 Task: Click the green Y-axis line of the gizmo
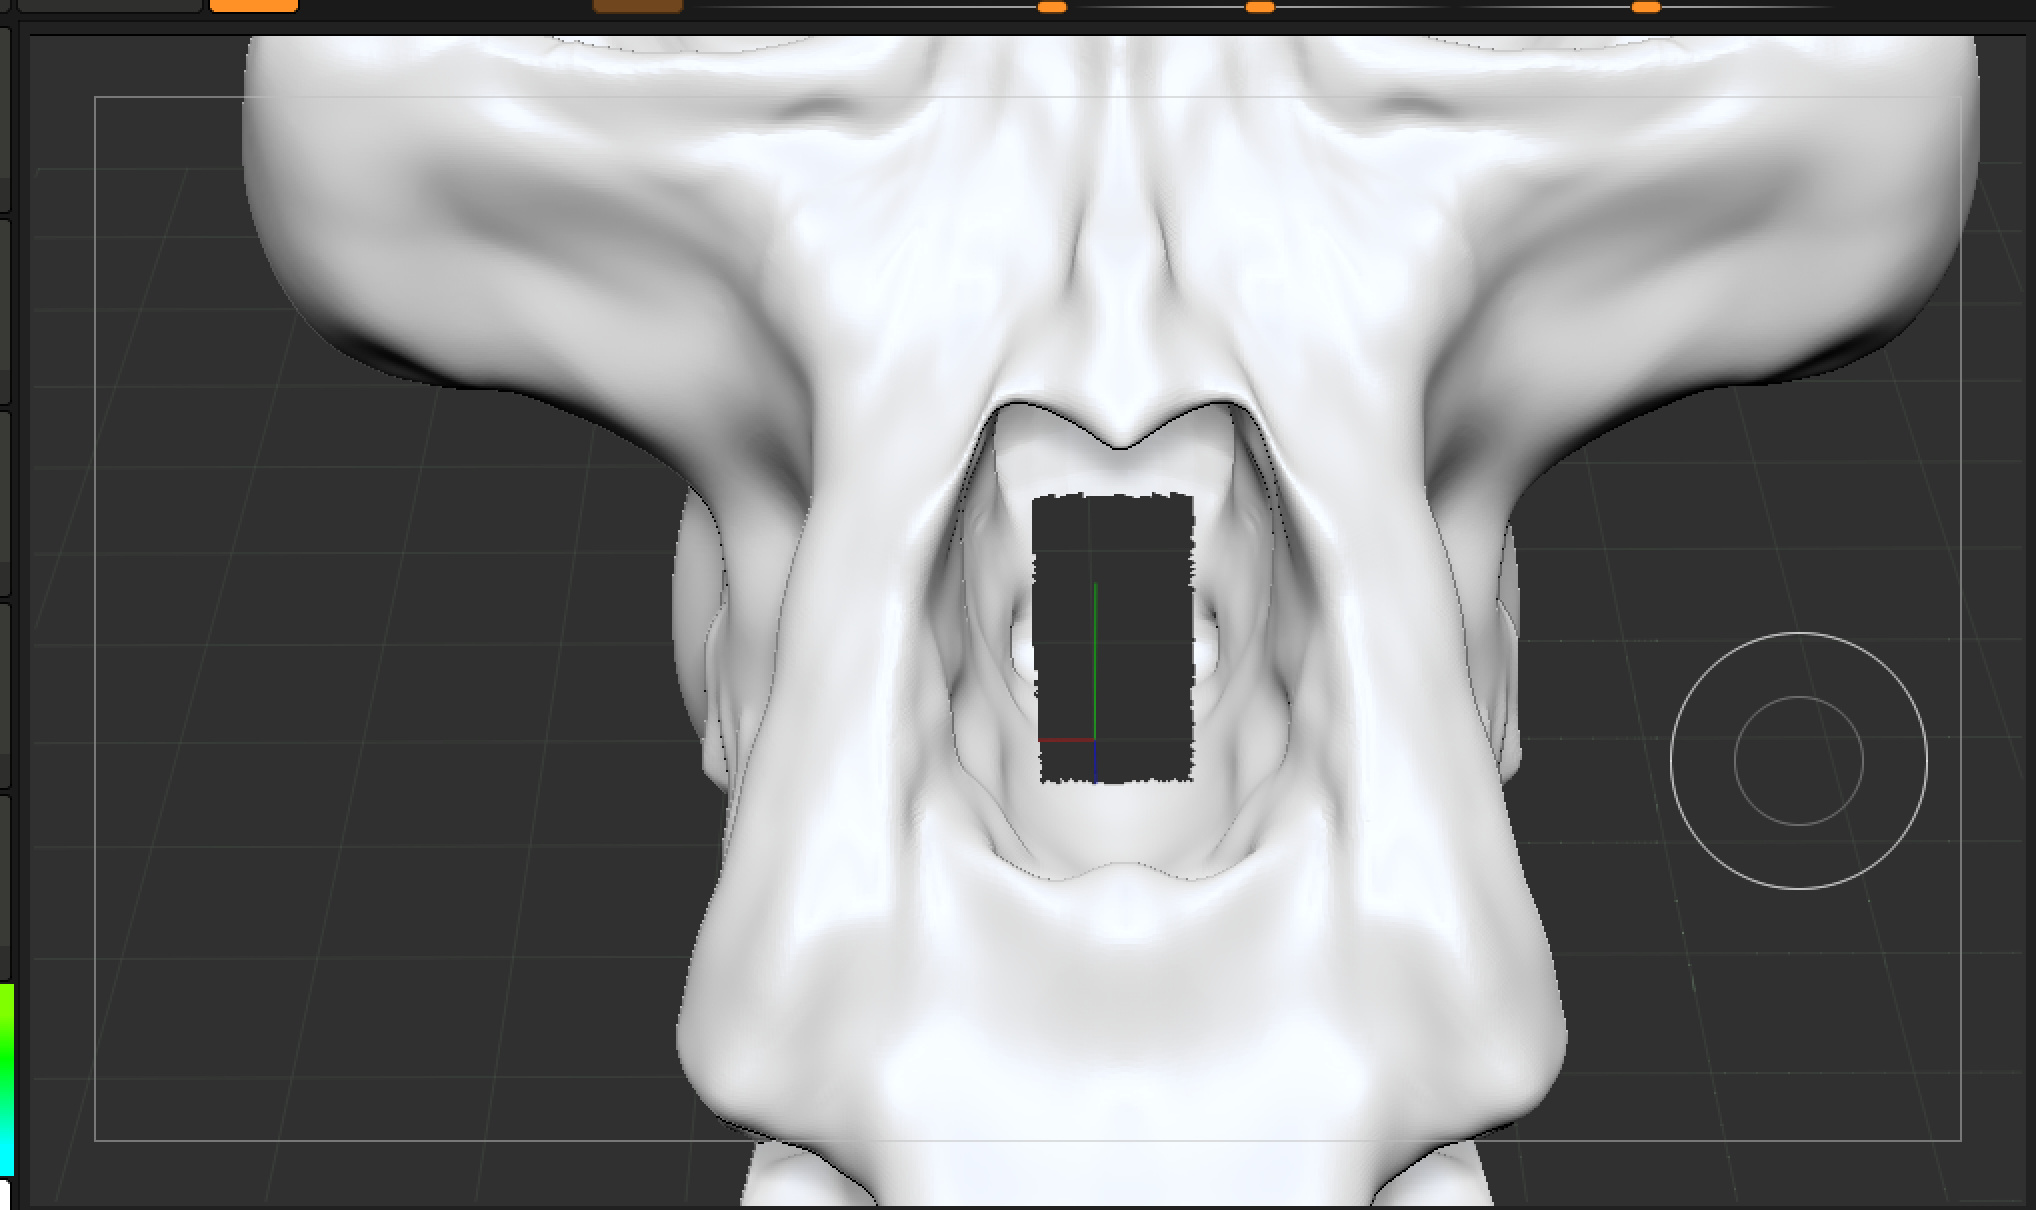click(1095, 660)
